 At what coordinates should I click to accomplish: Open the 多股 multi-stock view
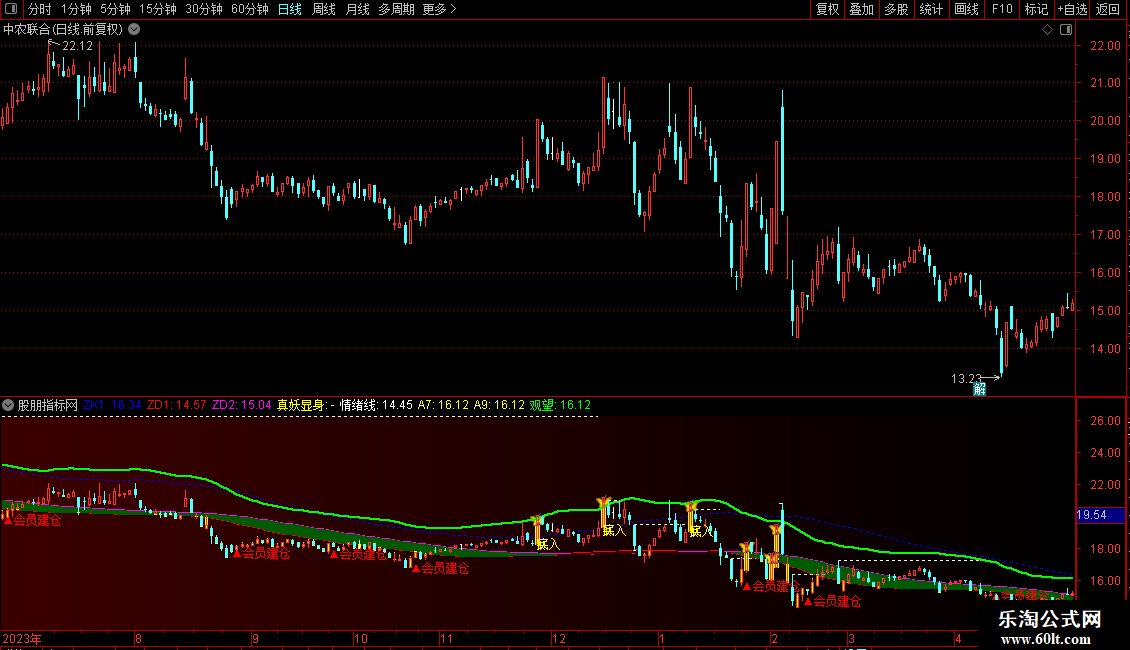point(897,9)
